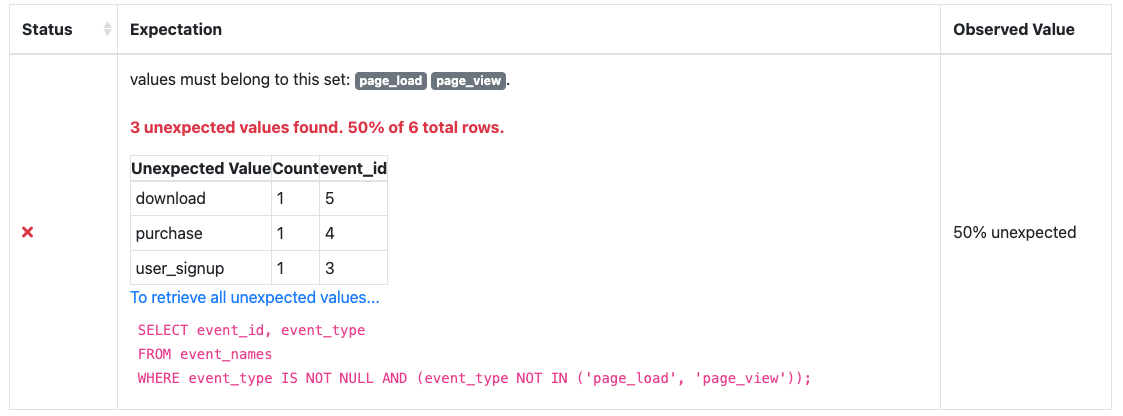This screenshot has height=416, width=1123.
Task: Click the 'FROM event_names' query line
Action: [205, 354]
